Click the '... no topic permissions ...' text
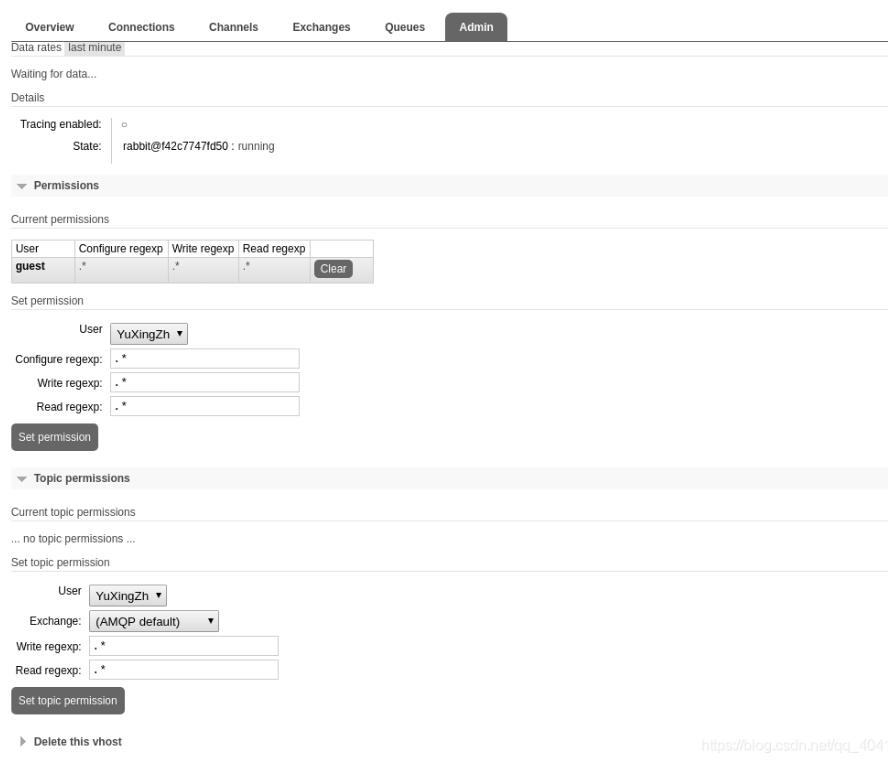 pos(73,539)
